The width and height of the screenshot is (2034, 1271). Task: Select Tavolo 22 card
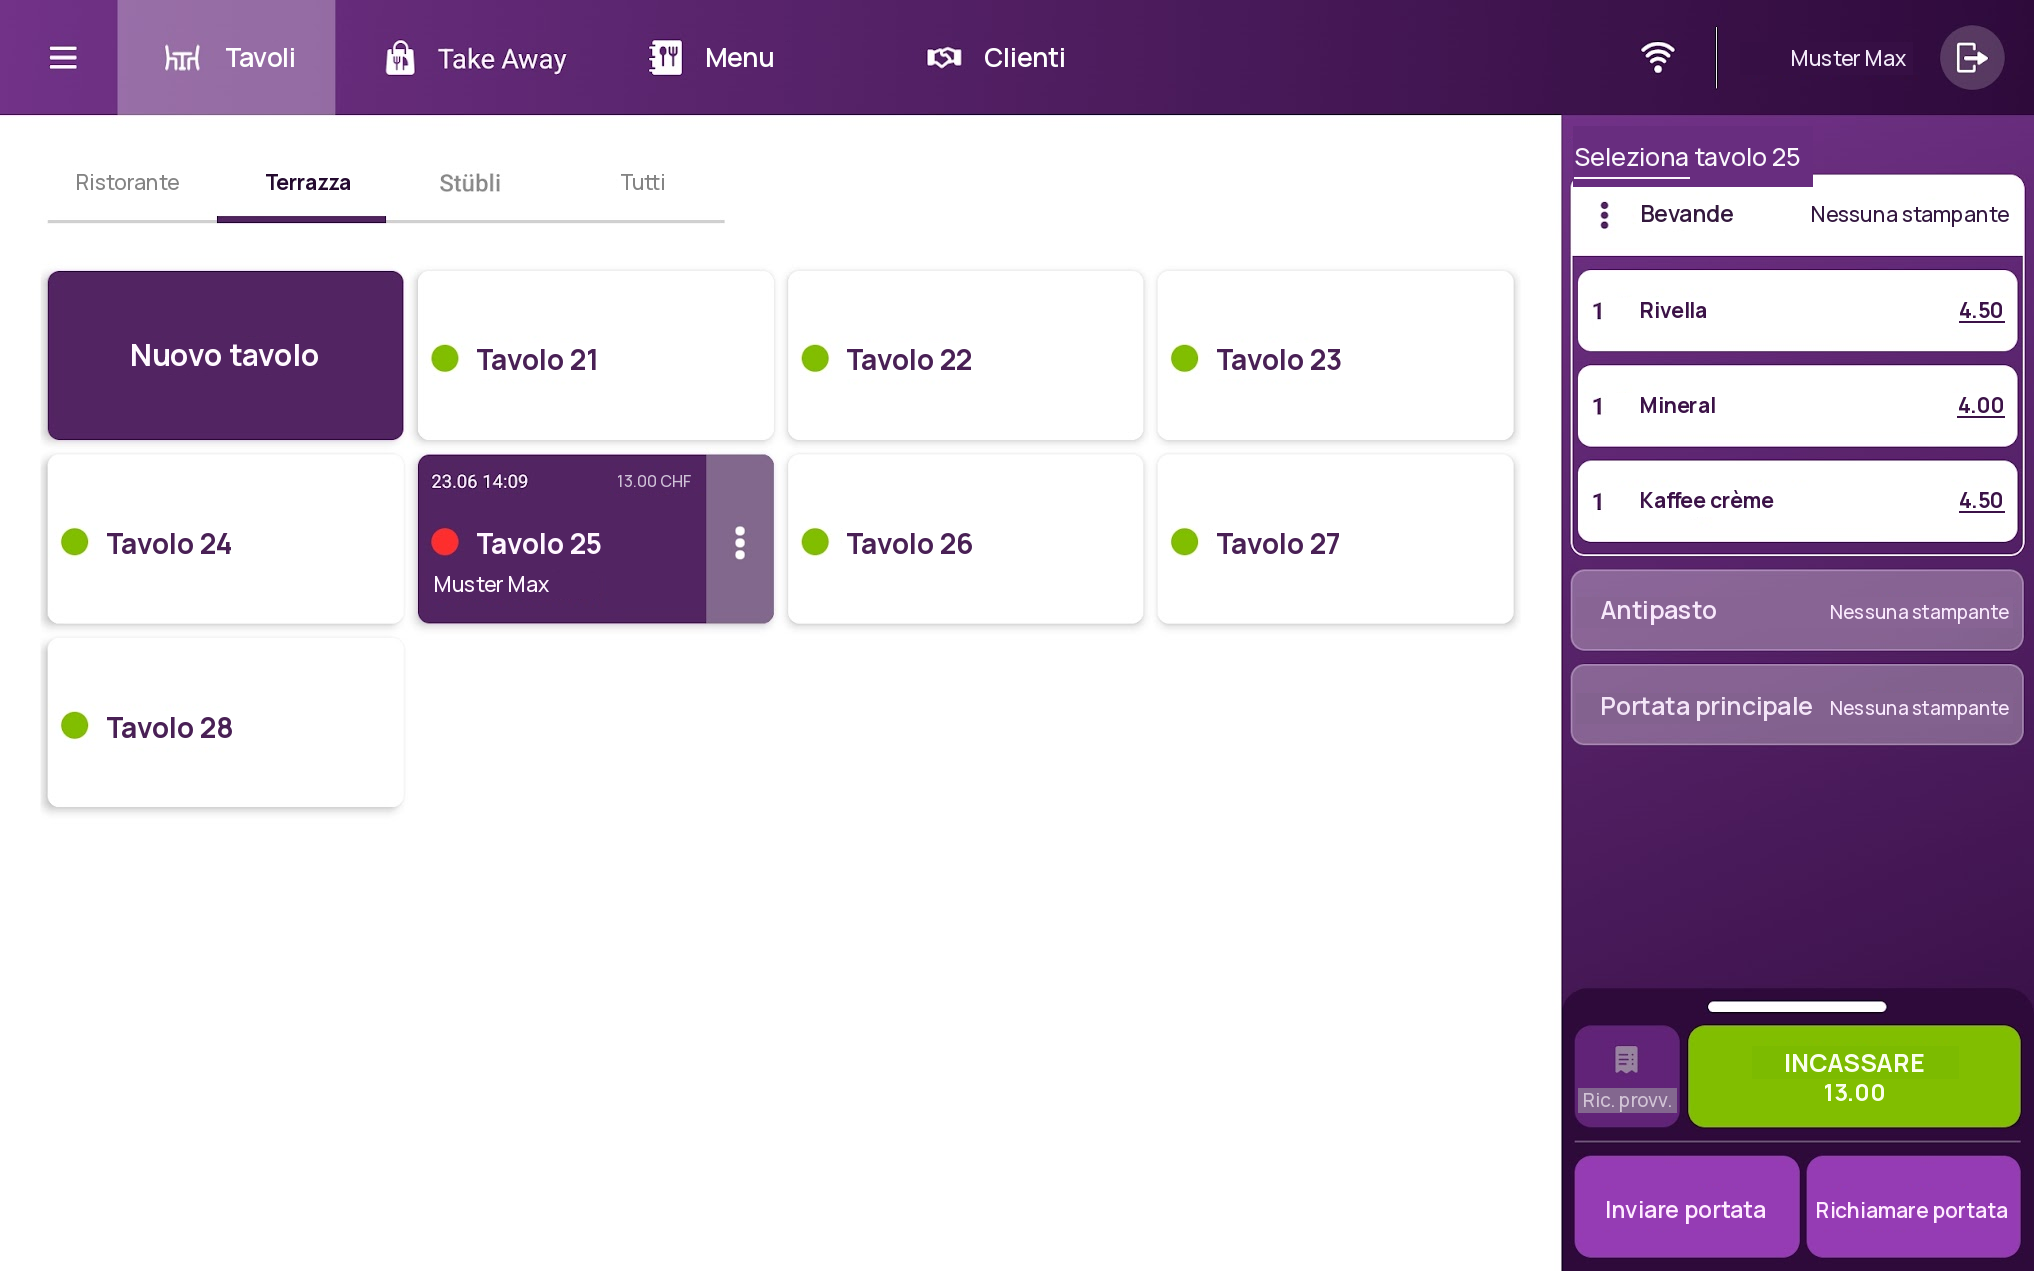[x=965, y=355]
